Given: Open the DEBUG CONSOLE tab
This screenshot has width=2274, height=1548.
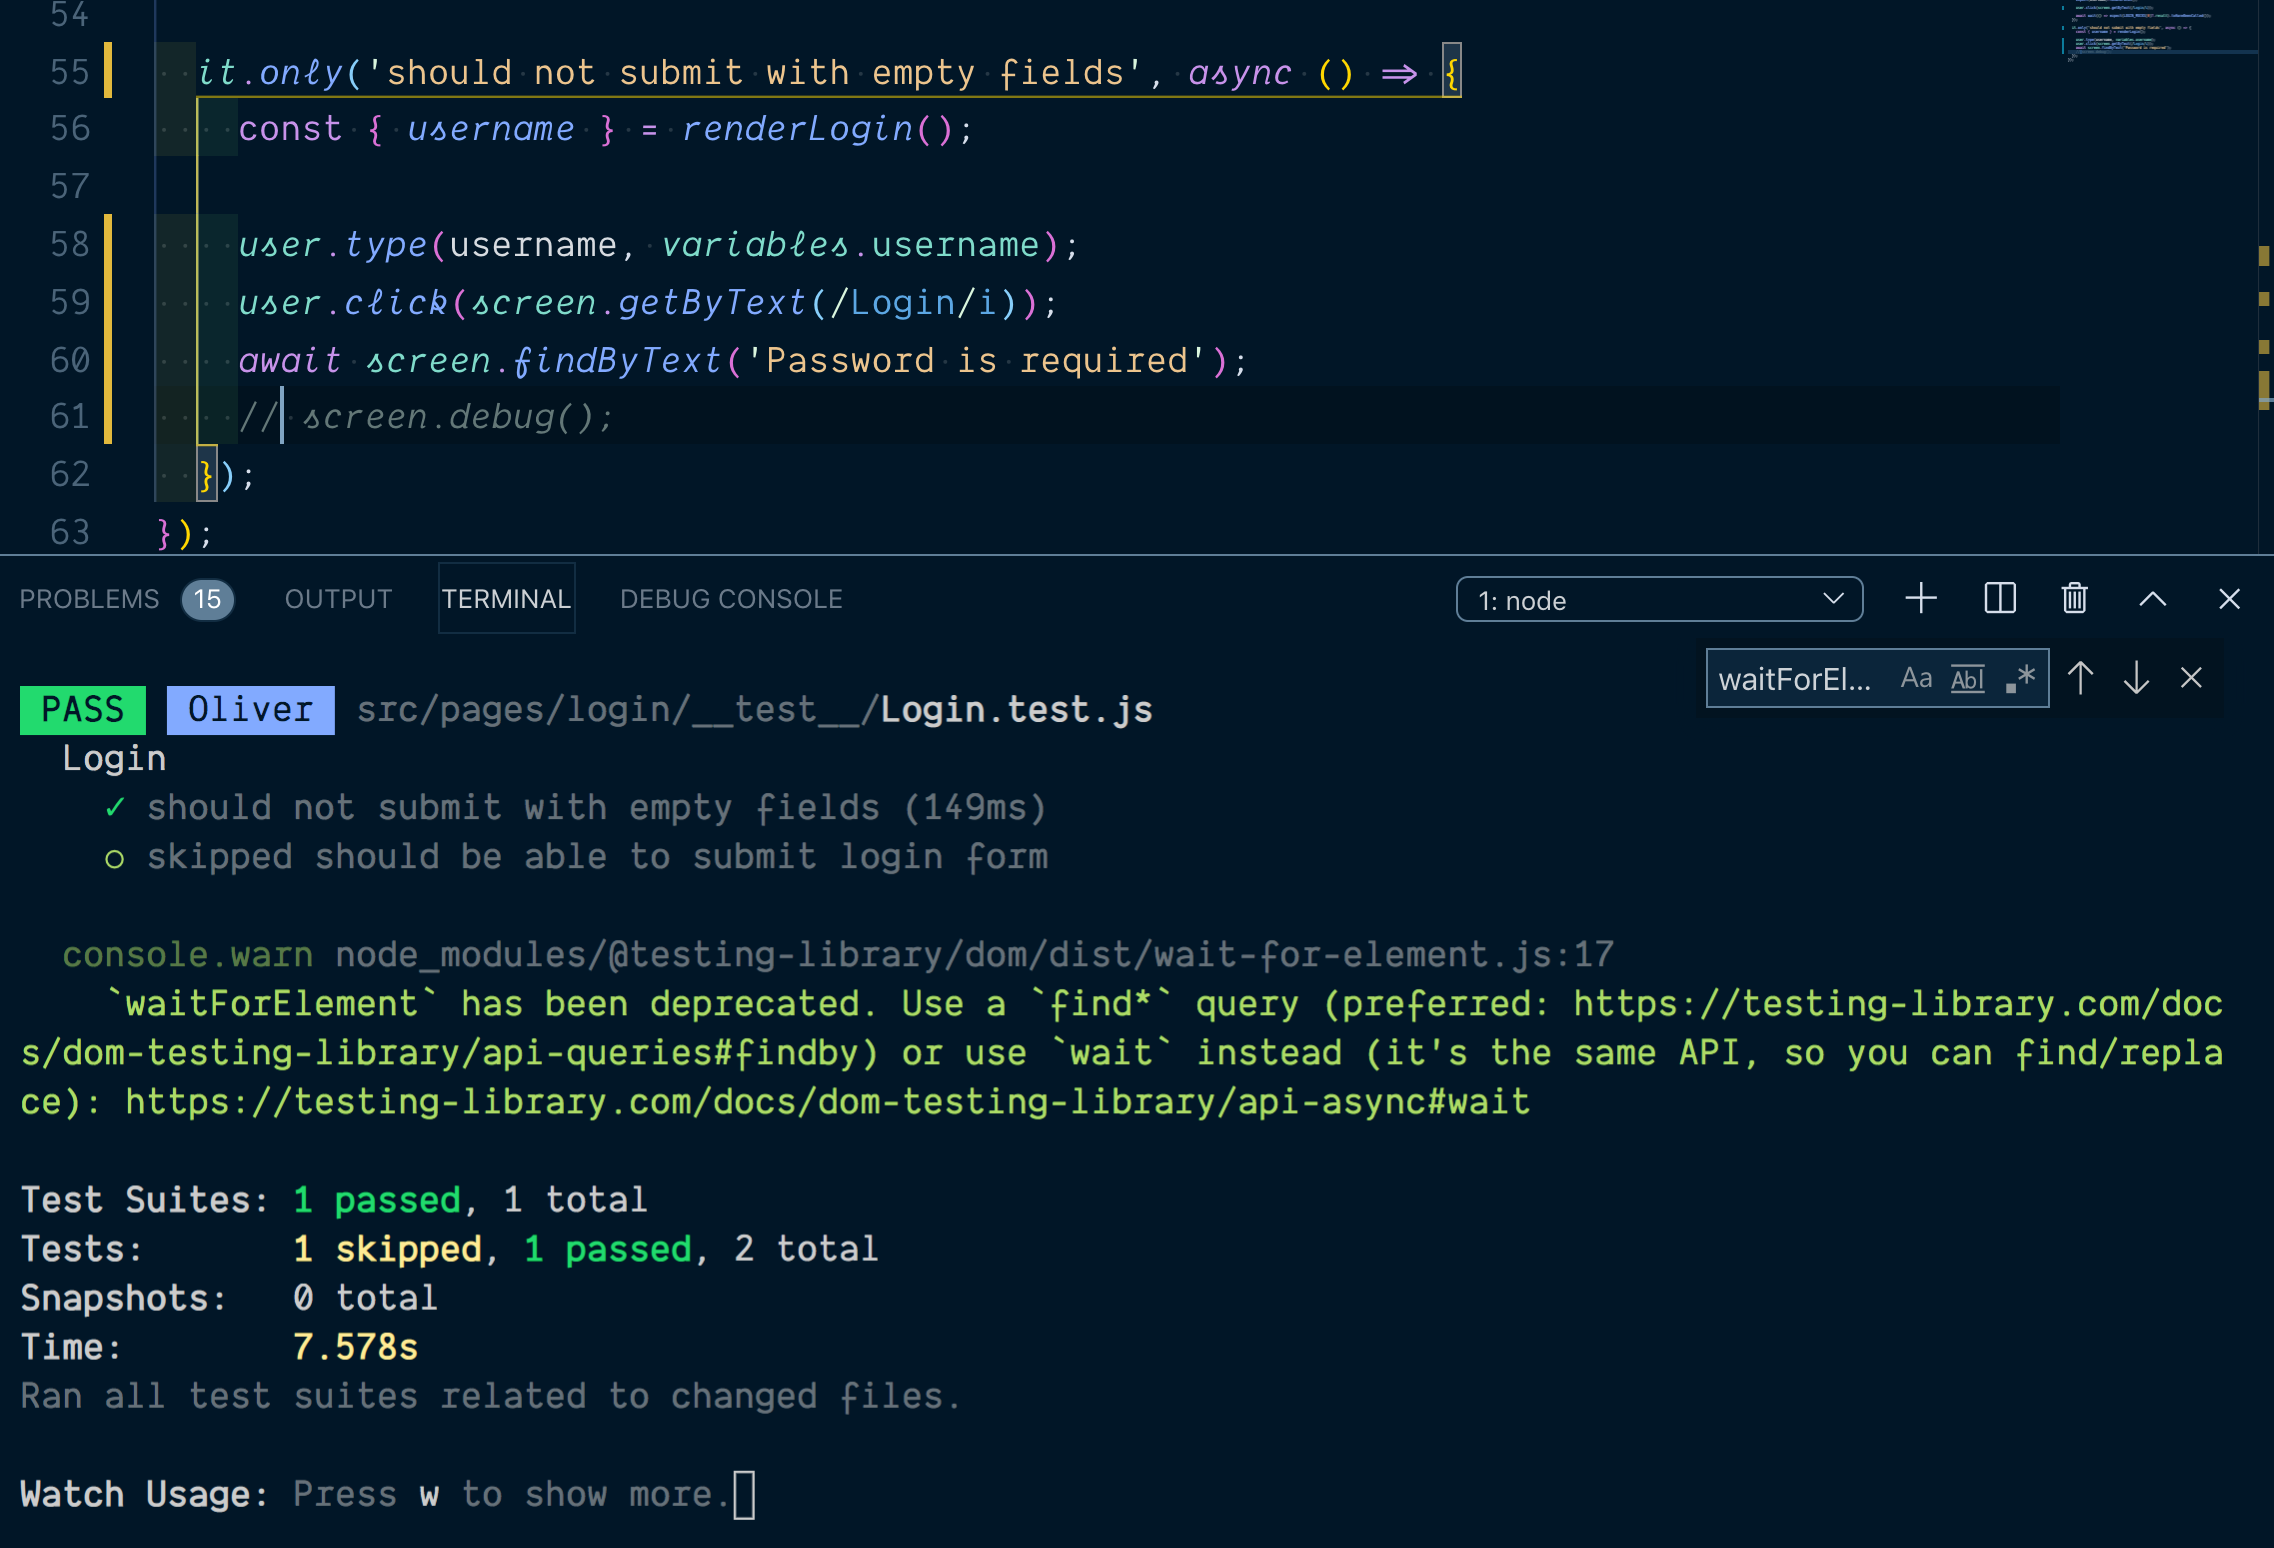Looking at the screenshot, I should point(731,598).
